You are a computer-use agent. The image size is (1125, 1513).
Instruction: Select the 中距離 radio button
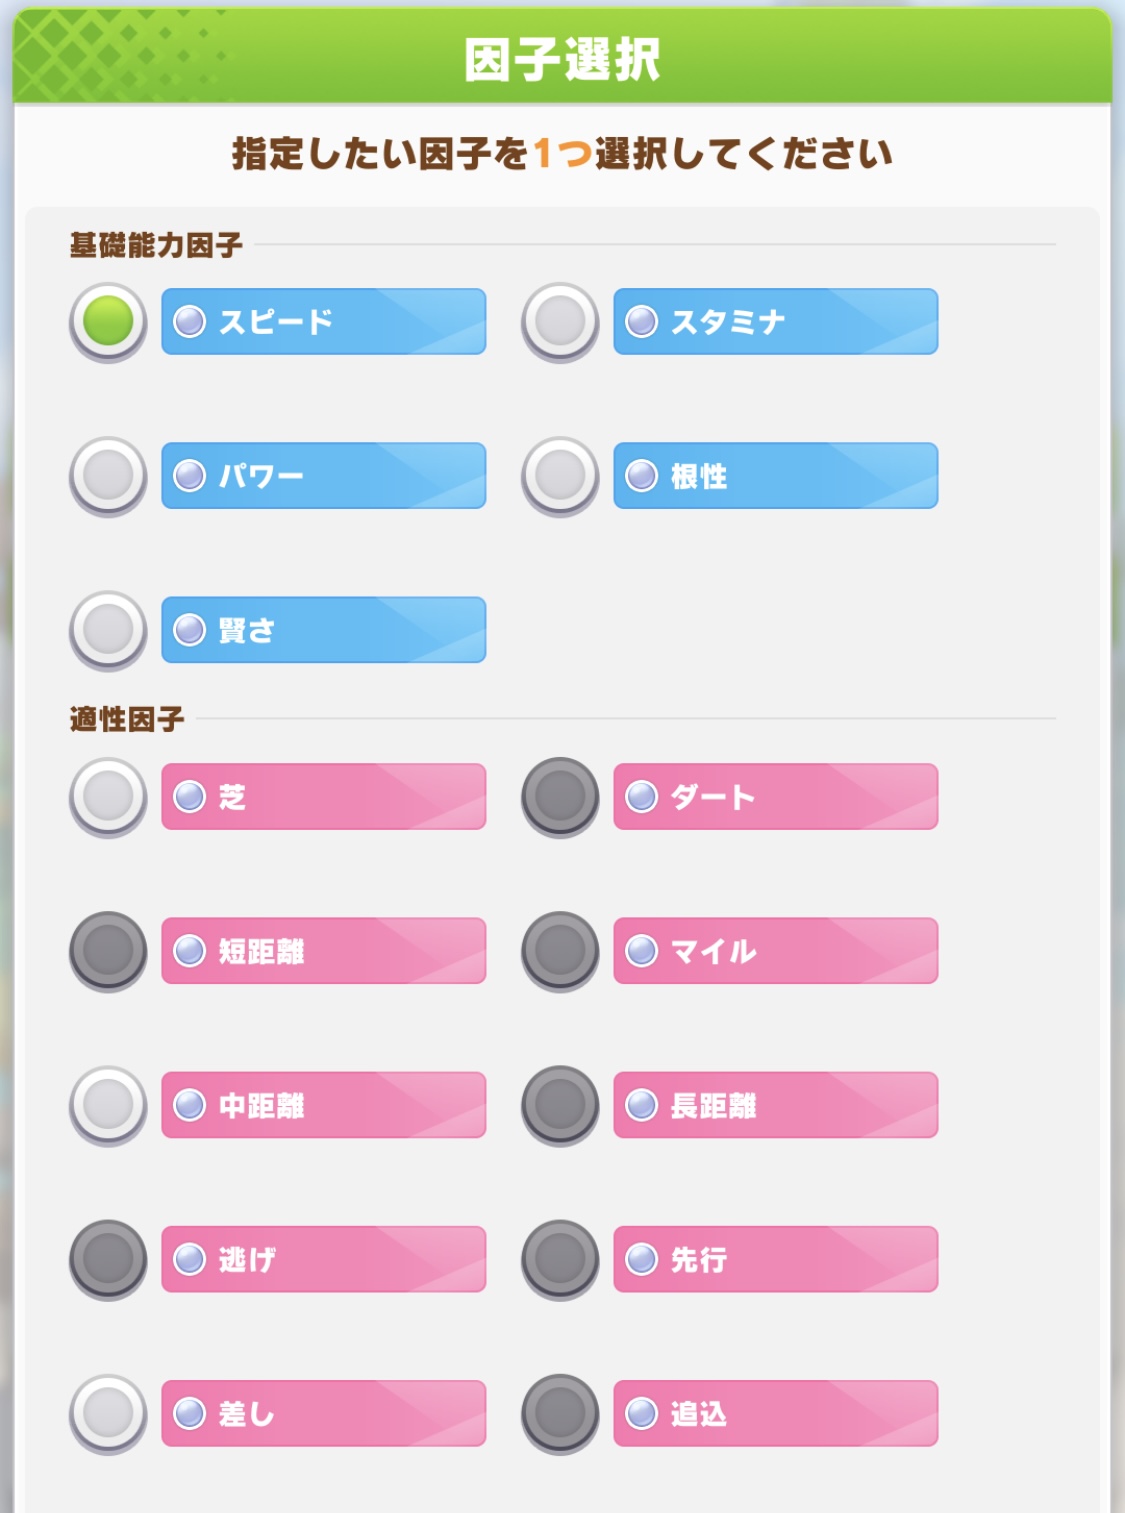tap(108, 1105)
